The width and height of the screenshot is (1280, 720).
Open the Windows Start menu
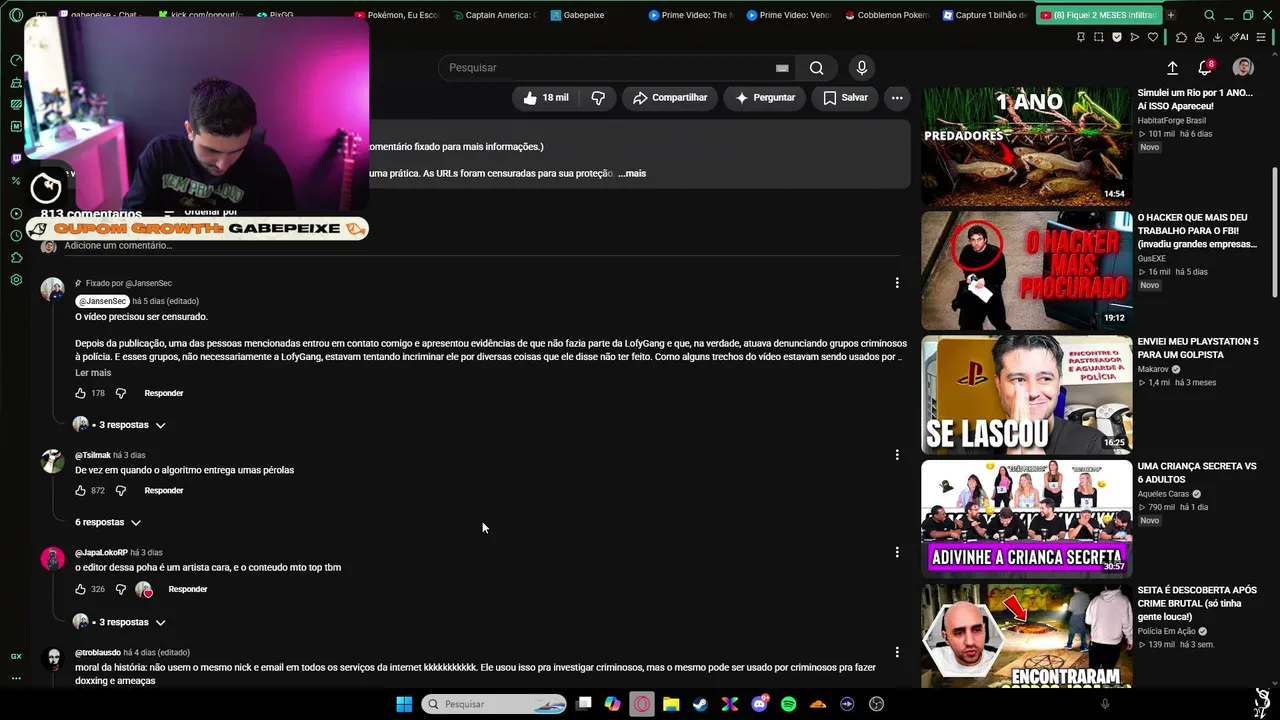click(x=404, y=704)
